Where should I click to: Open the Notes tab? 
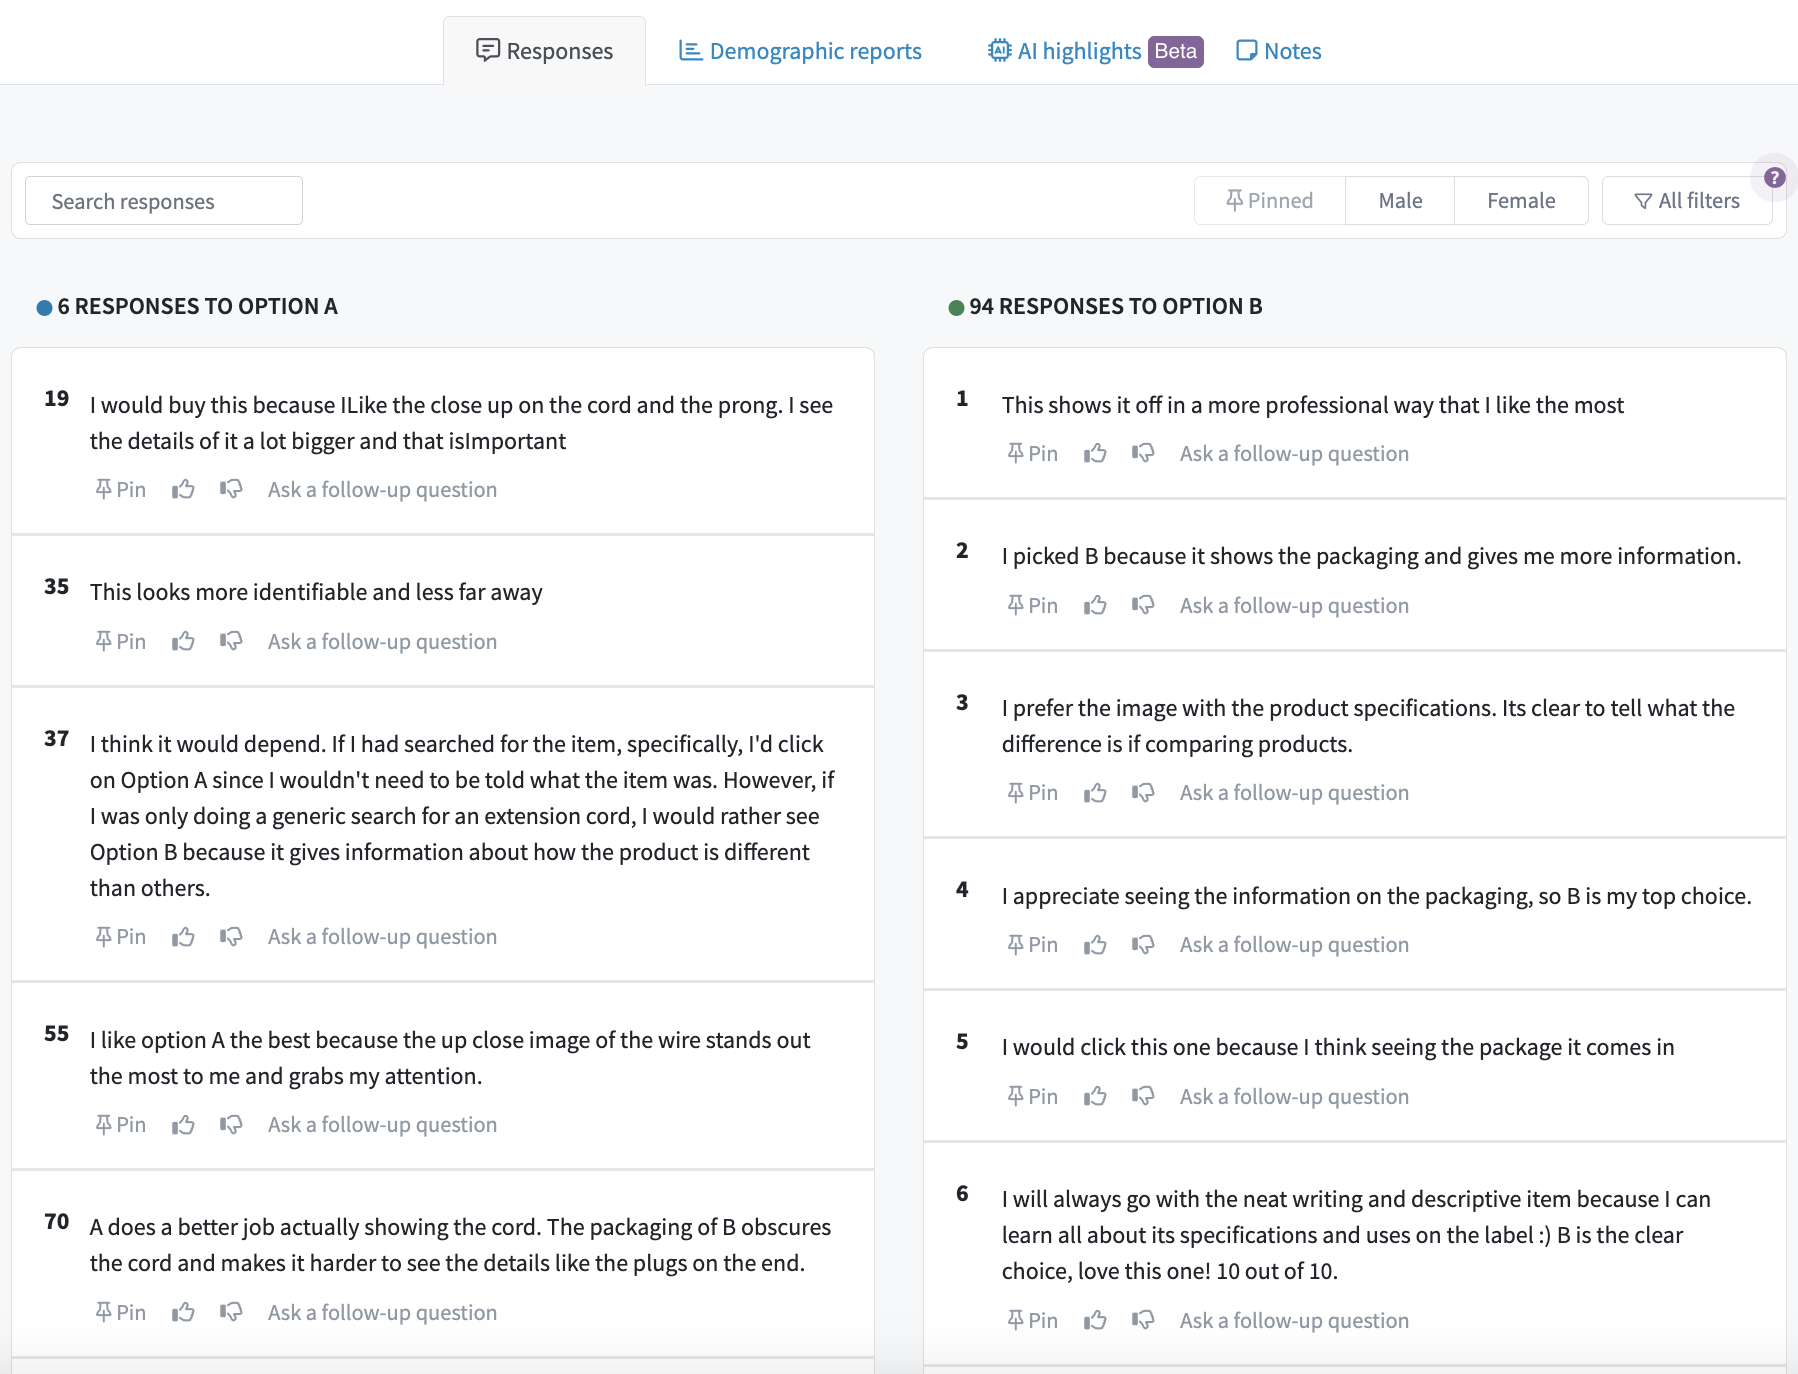tap(1279, 51)
